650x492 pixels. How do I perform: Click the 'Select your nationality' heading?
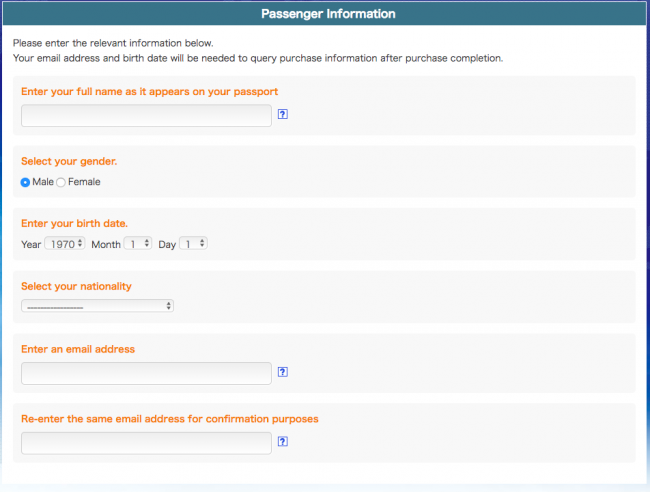(x=76, y=286)
